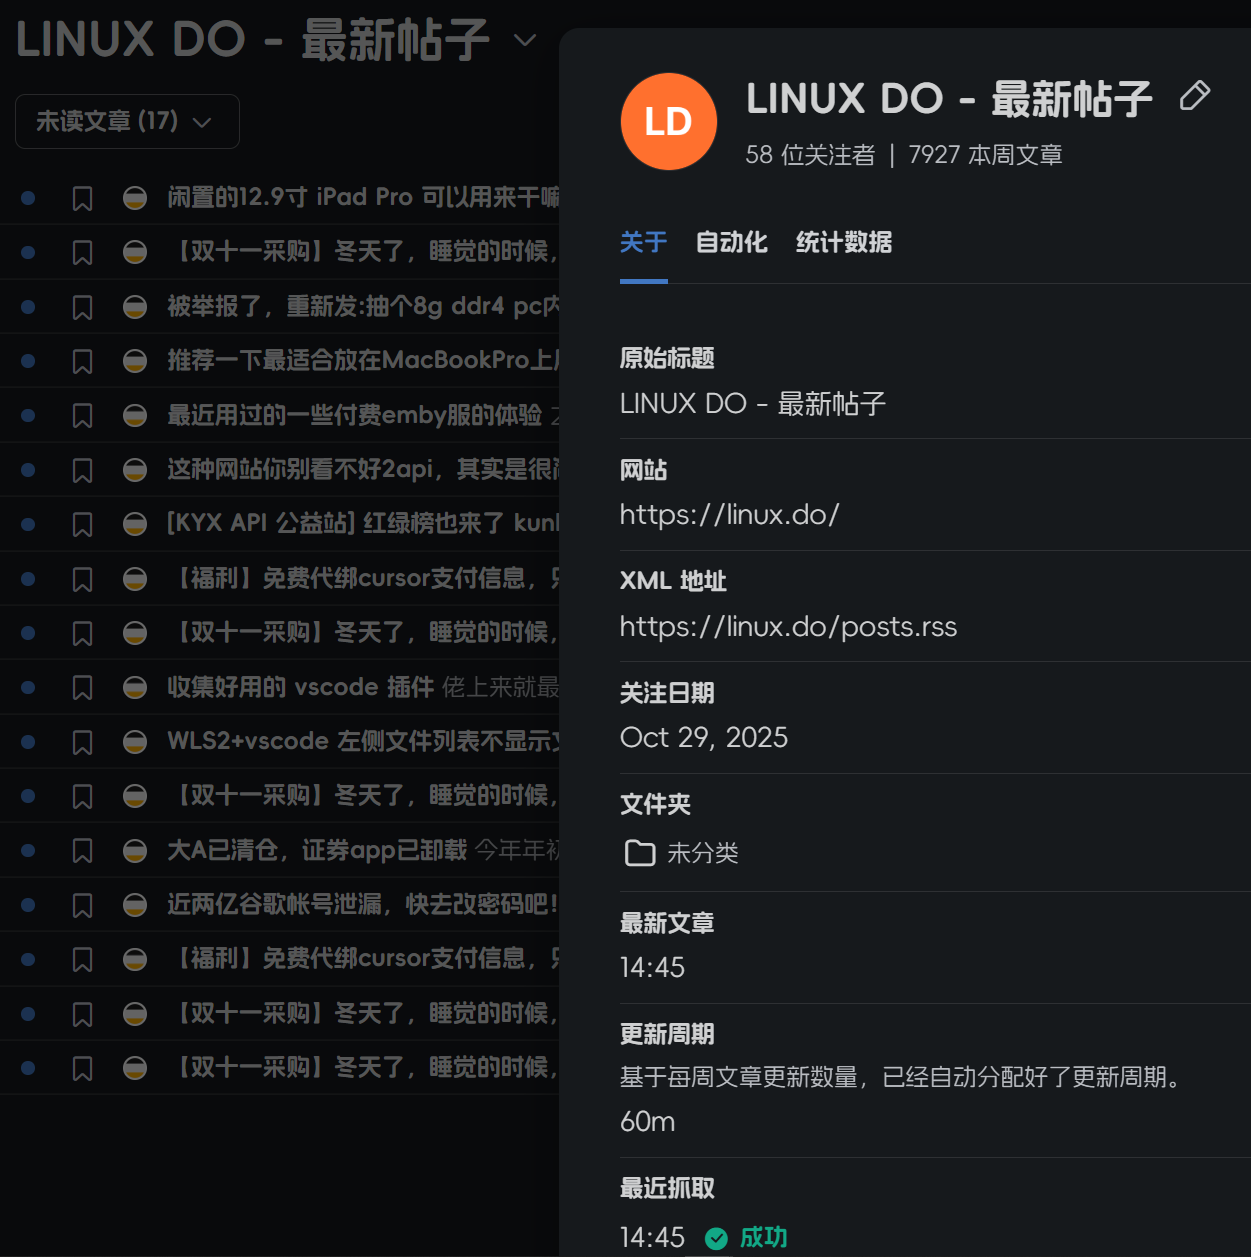
Task: Open the https://linux.do/ website link
Action: 730,515
